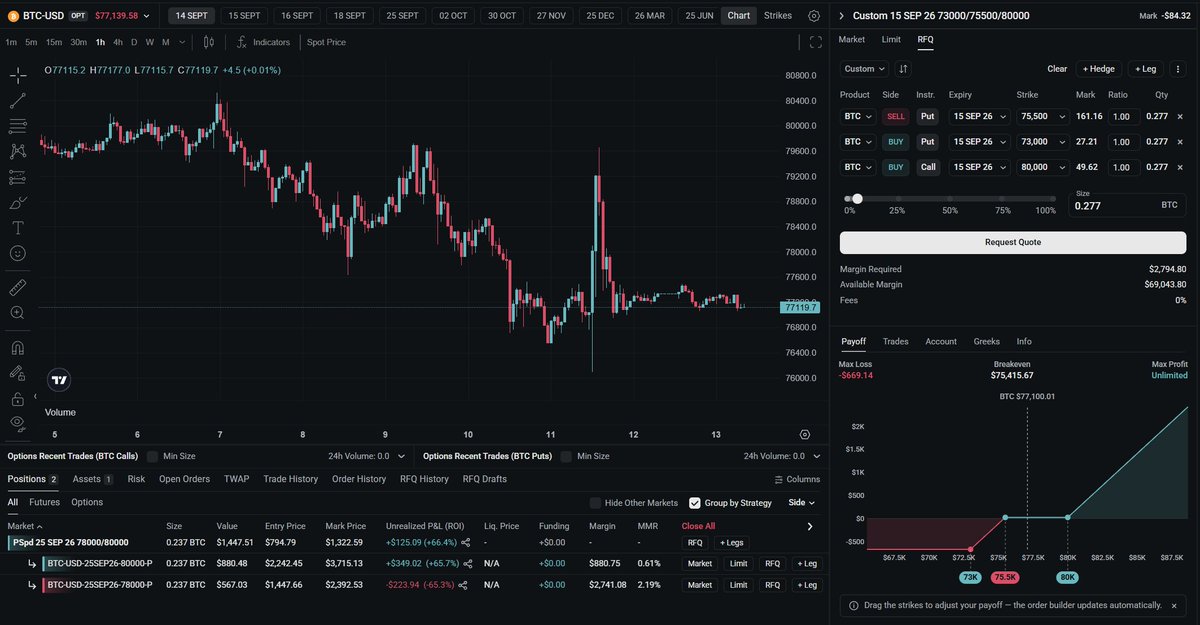Collapse the Custom 15 SEP 26 order panel
This screenshot has width=1200, height=625.
841,16
